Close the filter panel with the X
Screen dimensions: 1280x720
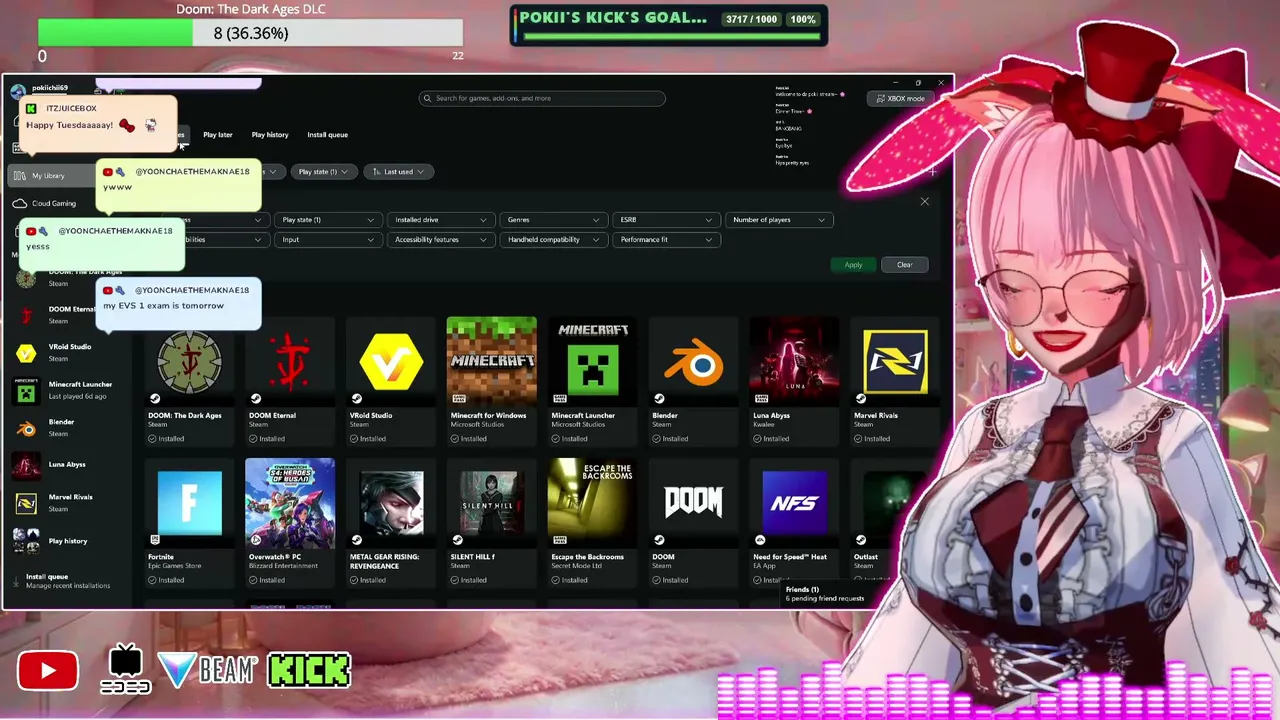tap(924, 202)
